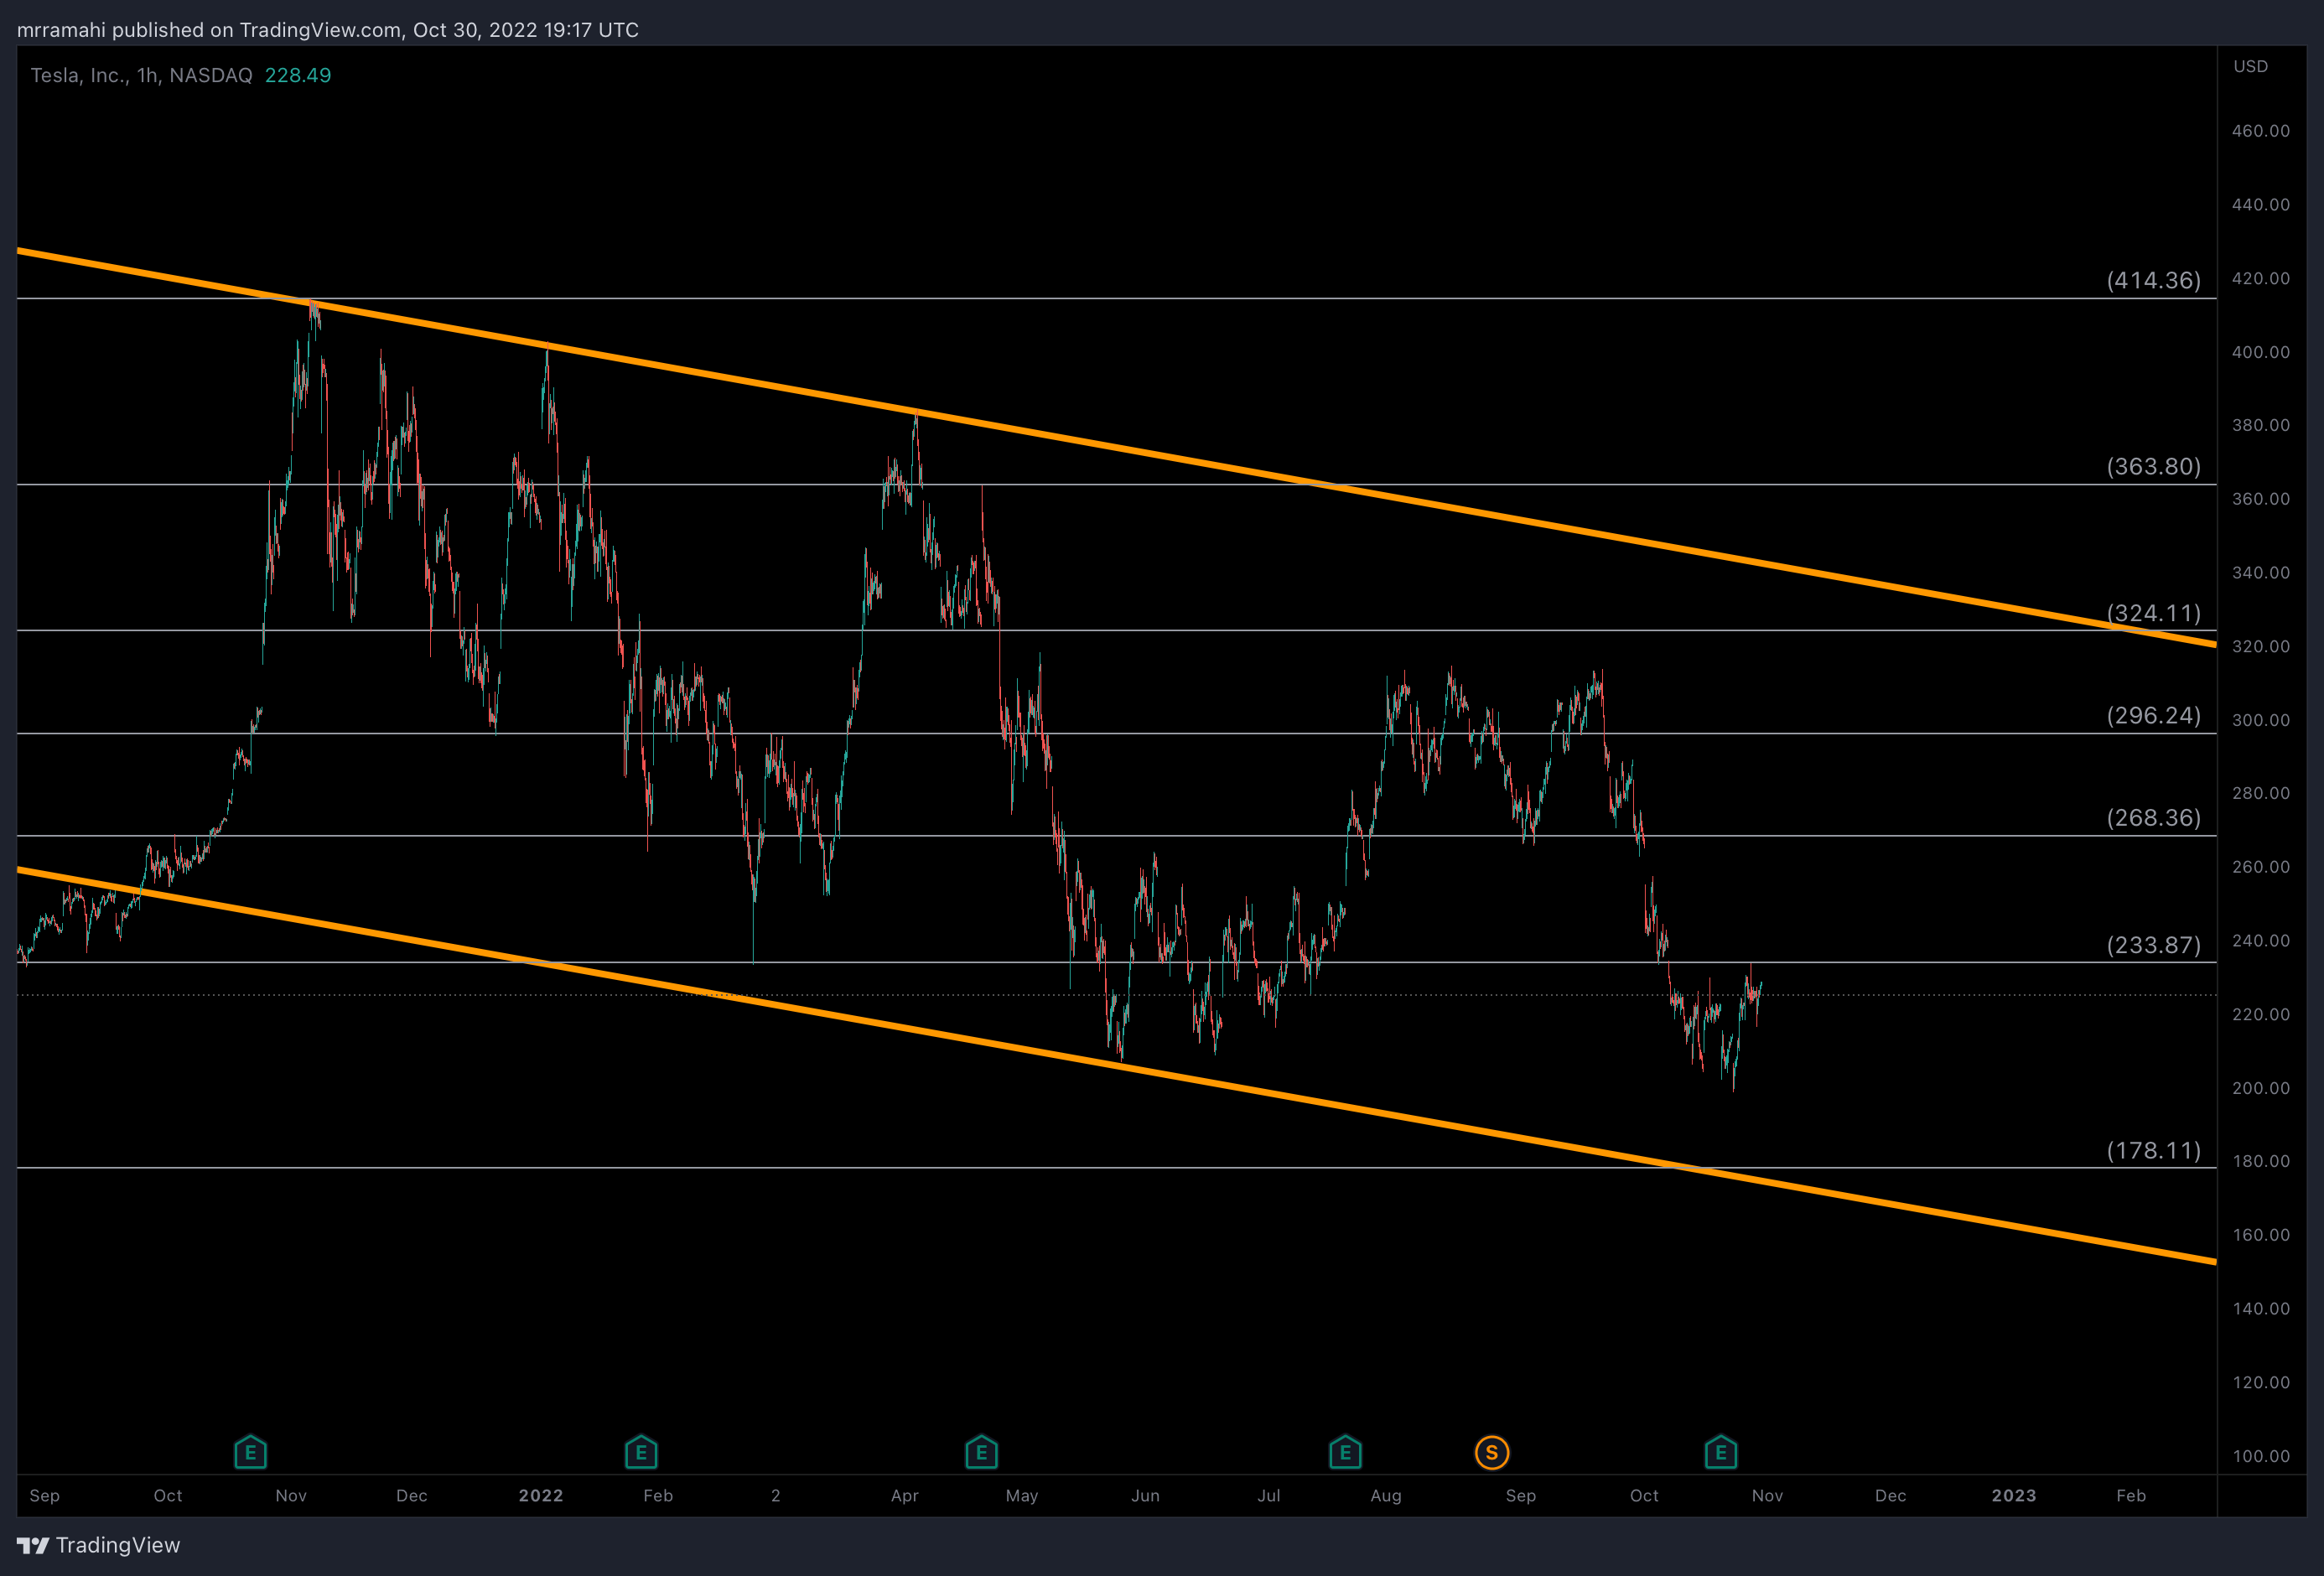The image size is (2324, 1576).
Task: Click the (233.87) price level label
Action: (x=2153, y=945)
